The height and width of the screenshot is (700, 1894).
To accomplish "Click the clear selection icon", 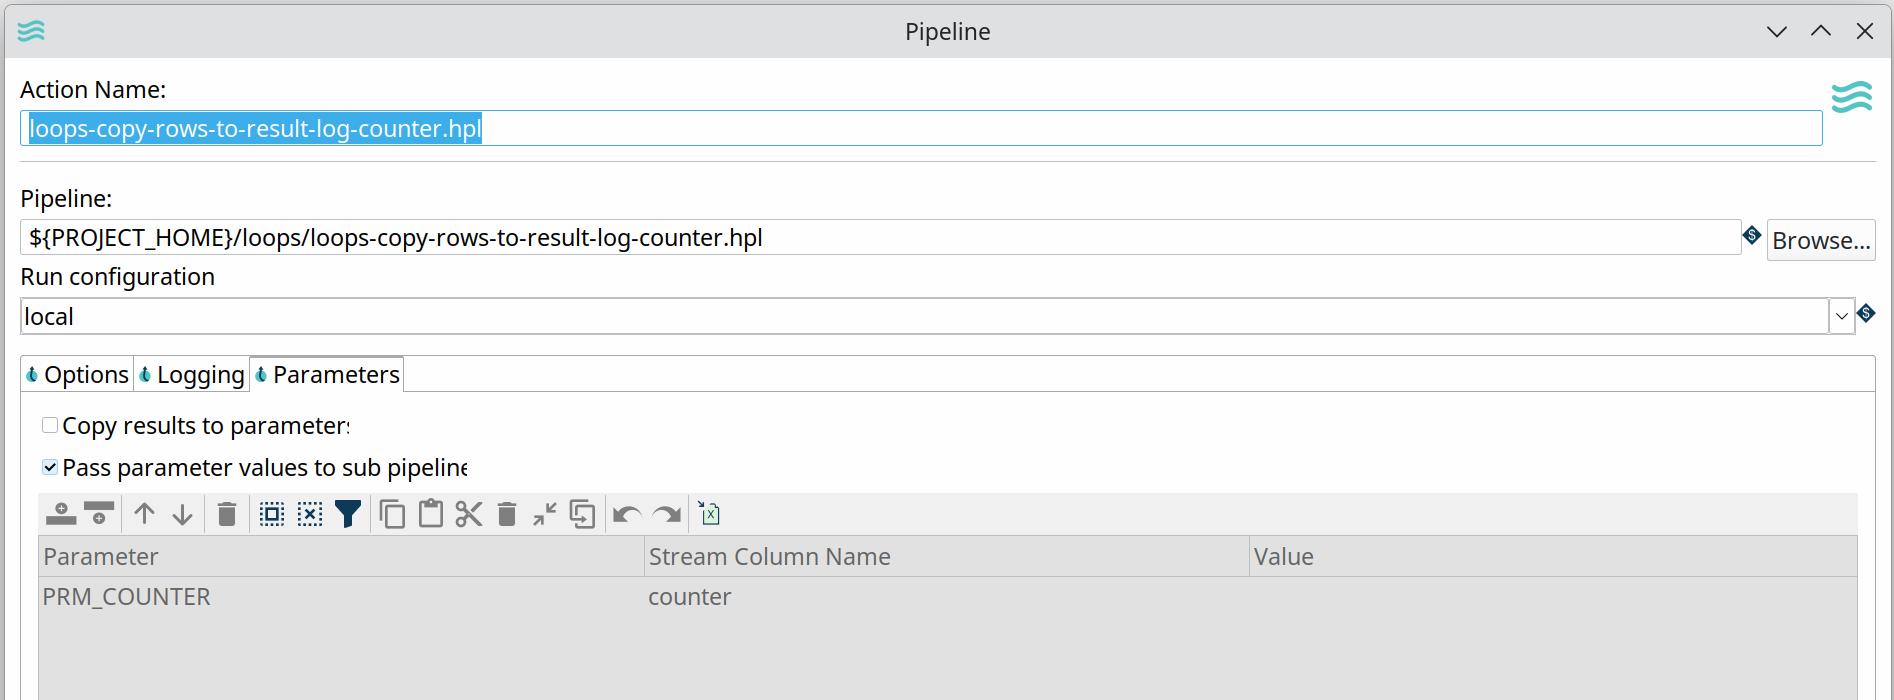I will pos(310,514).
